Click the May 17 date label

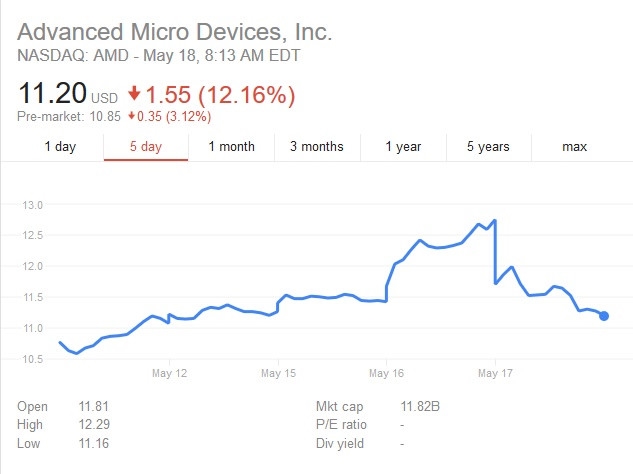(495, 373)
